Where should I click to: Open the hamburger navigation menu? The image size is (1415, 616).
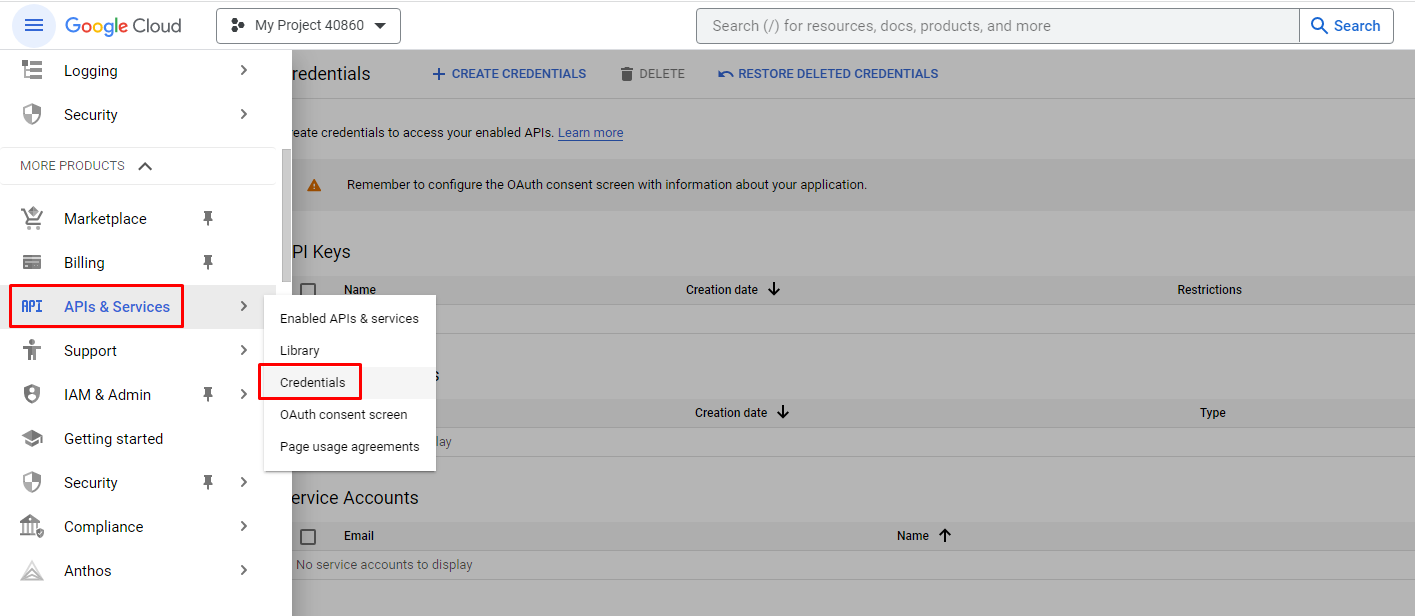[34, 25]
